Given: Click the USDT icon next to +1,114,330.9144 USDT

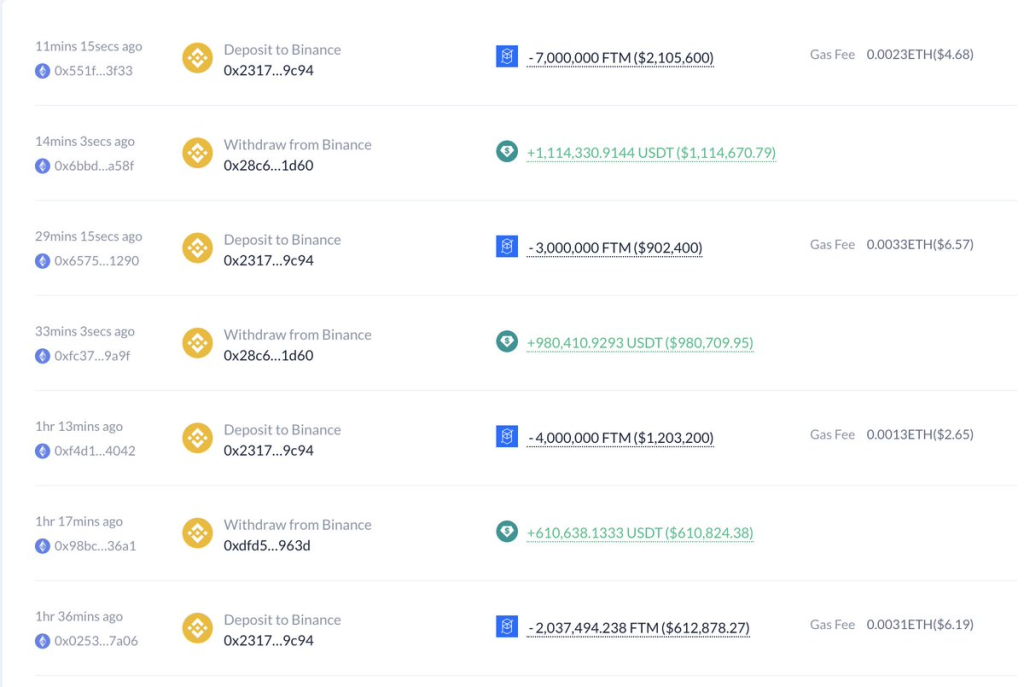Looking at the screenshot, I should point(507,152).
